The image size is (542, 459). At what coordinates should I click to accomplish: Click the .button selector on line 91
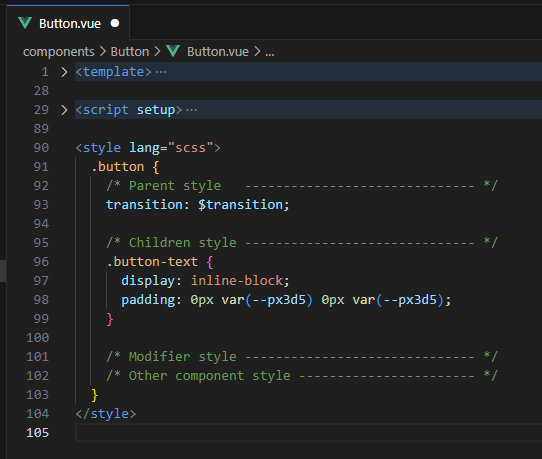[117, 167]
